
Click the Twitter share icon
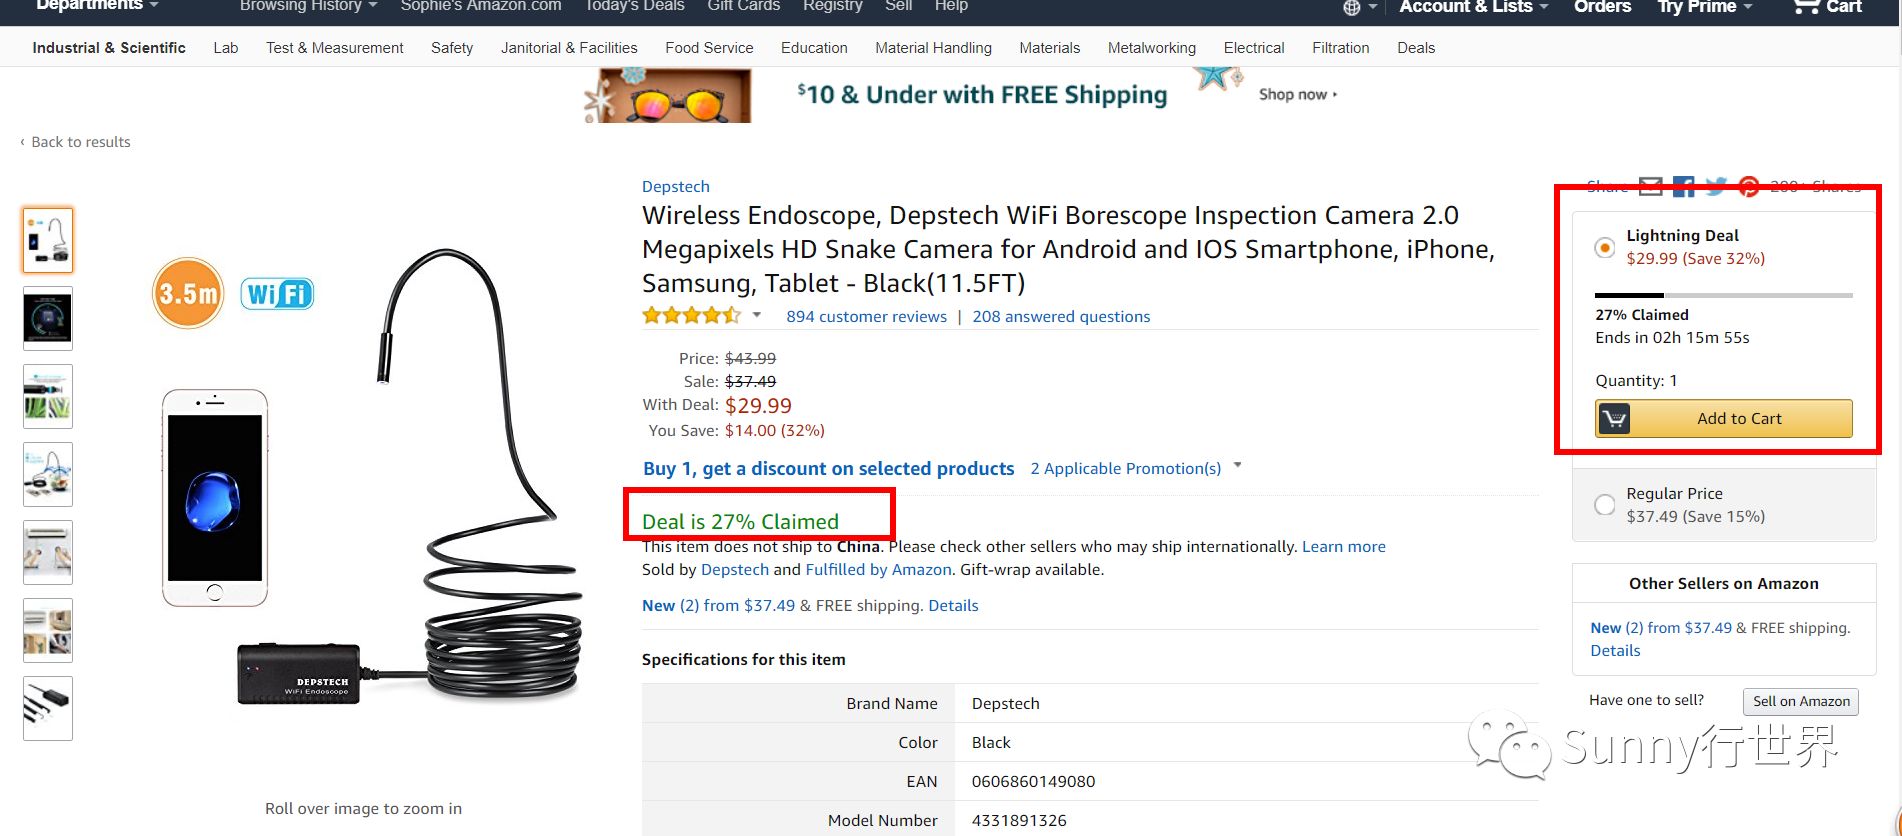click(x=1716, y=186)
